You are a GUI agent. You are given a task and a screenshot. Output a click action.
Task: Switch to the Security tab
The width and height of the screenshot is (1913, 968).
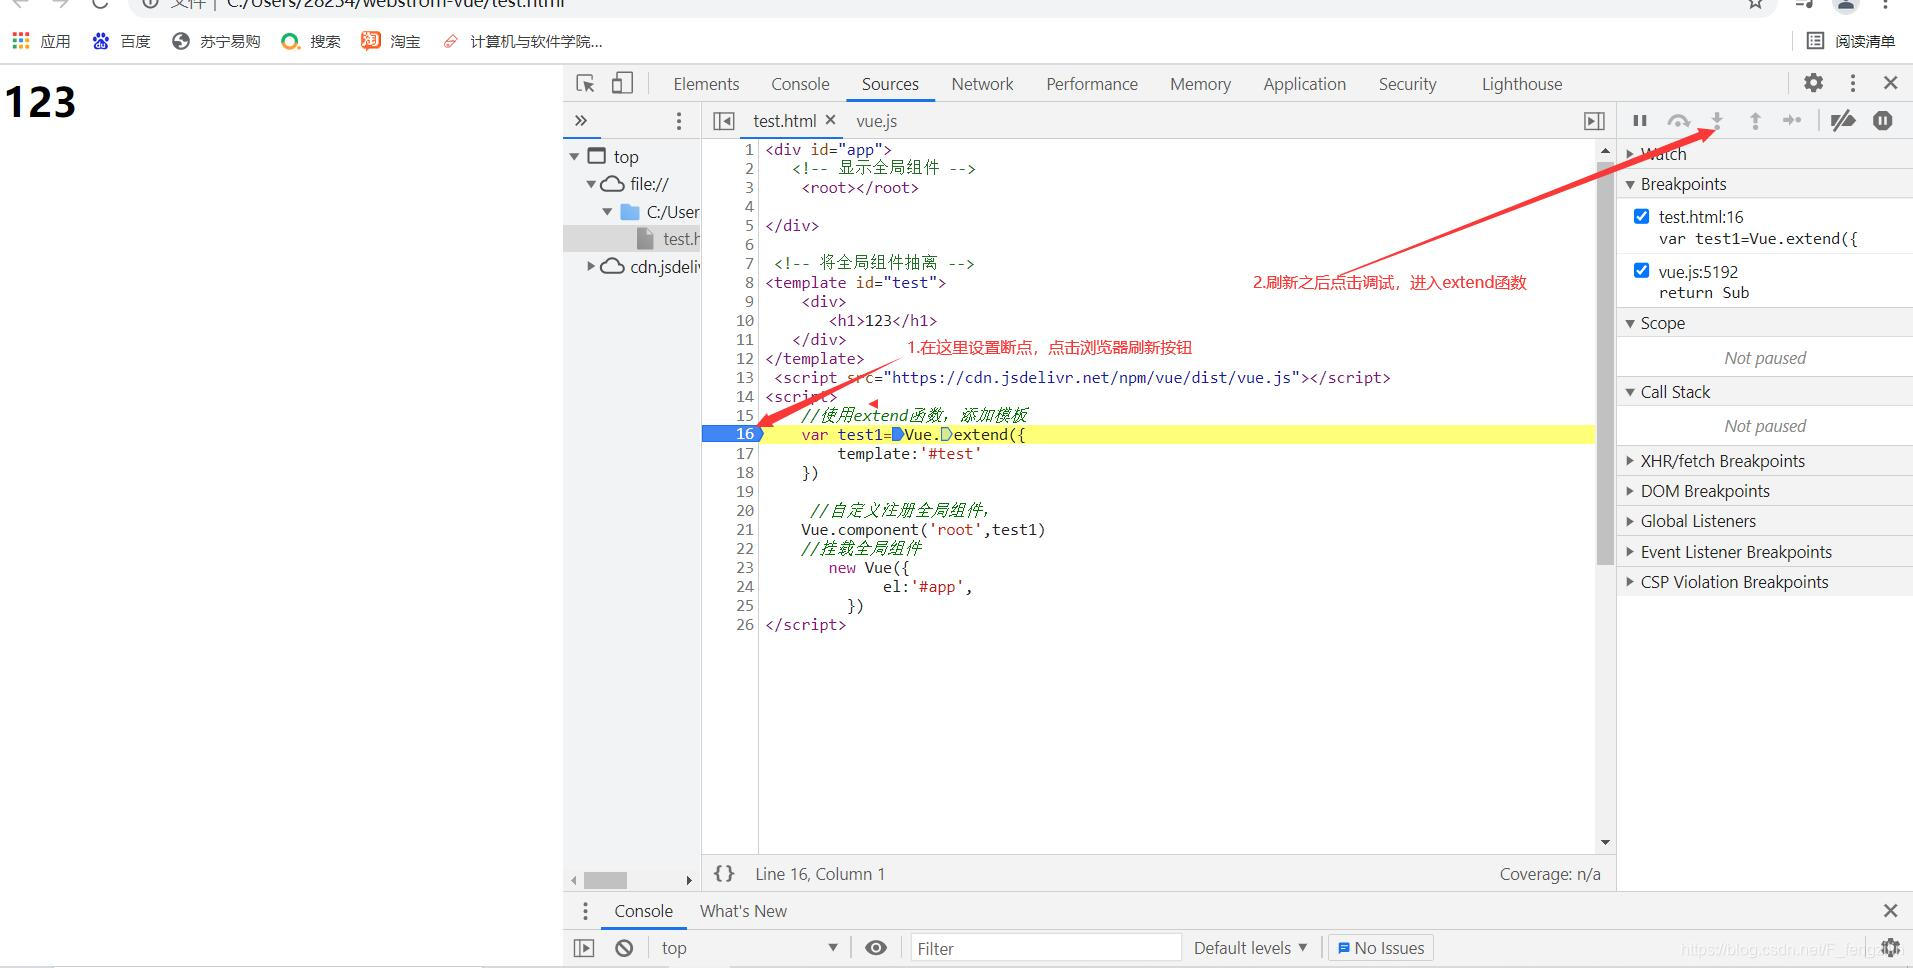pos(1407,84)
